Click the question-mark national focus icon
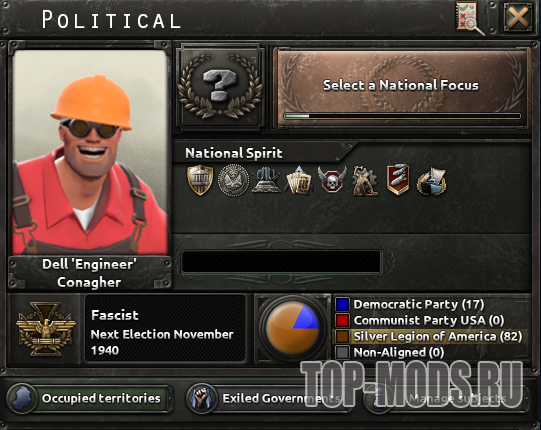 click(x=220, y=87)
